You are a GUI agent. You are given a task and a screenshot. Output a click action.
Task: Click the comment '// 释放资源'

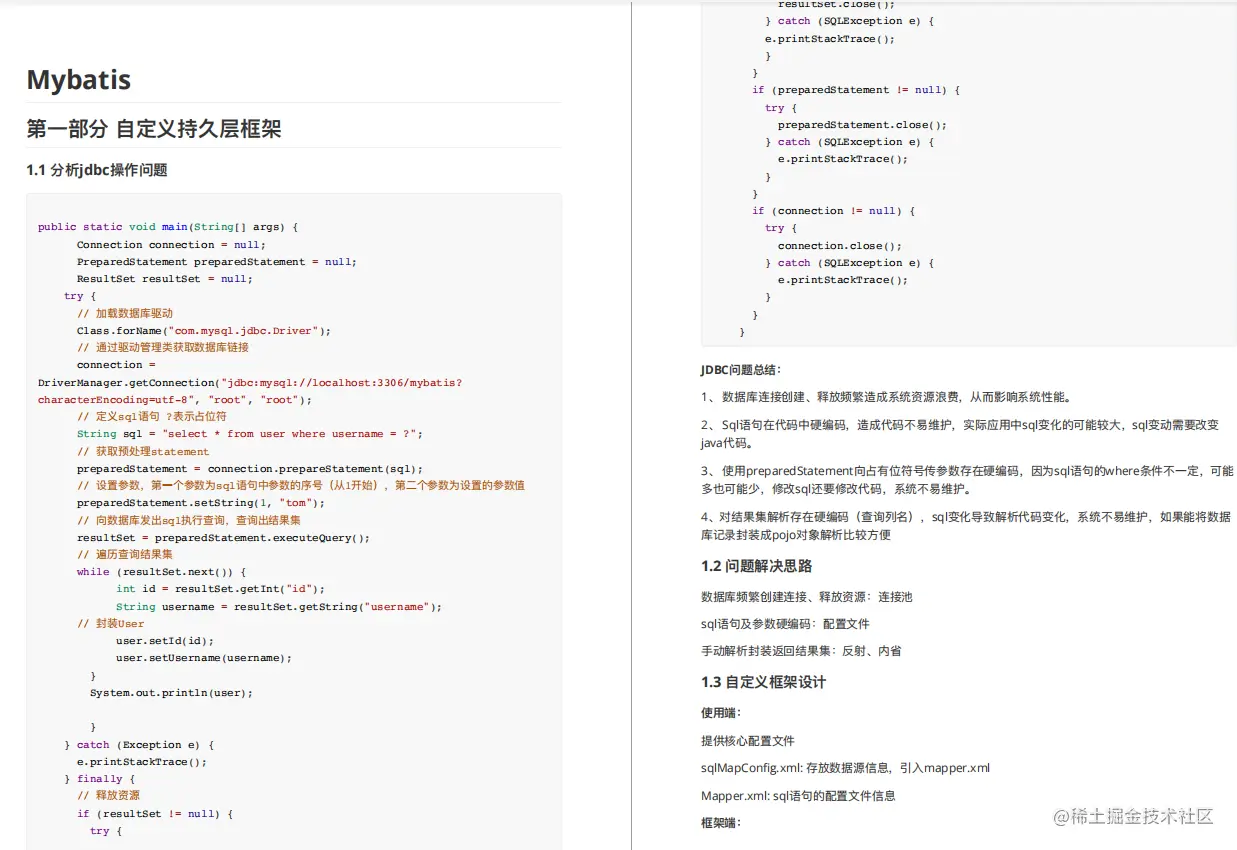coord(109,796)
